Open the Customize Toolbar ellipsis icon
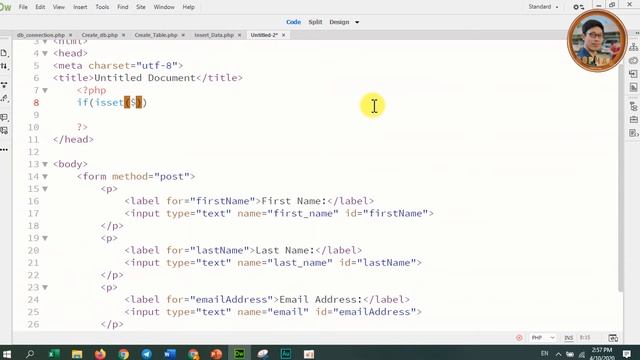This screenshot has height=360, width=640. pyautogui.click(x=4, y=150)
